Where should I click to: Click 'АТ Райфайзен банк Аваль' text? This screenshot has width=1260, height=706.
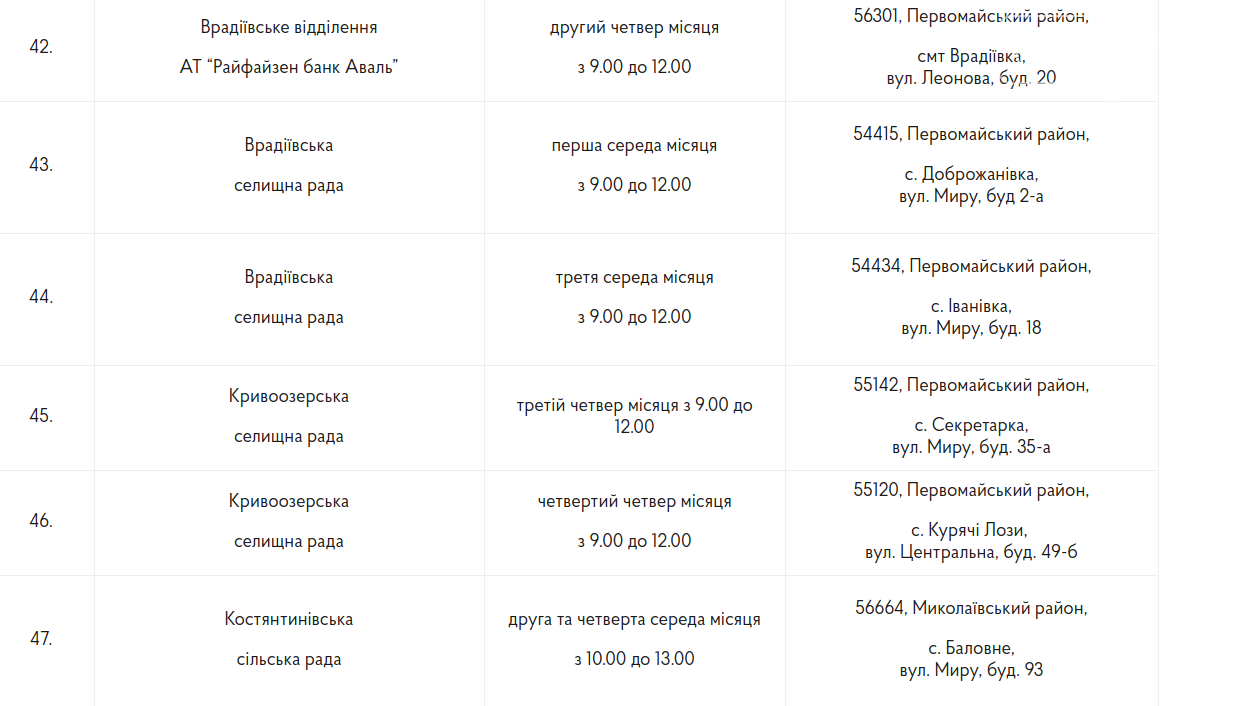(x=289, y=67)
